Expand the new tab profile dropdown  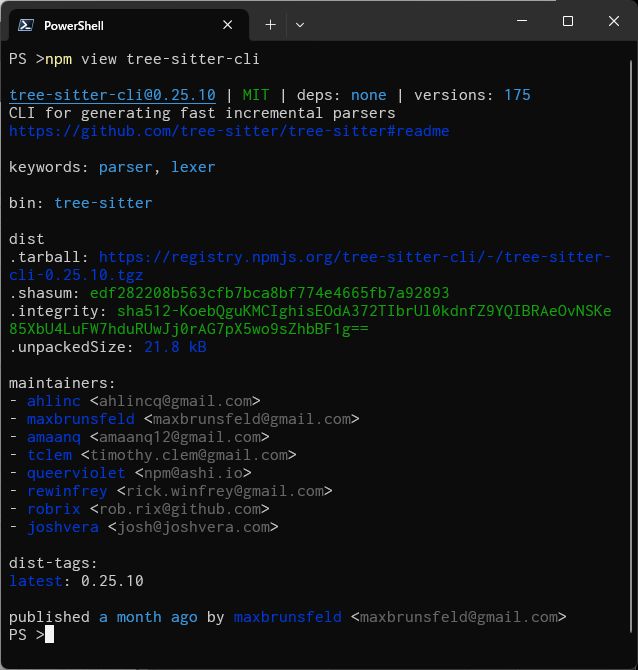coord(300,25)
